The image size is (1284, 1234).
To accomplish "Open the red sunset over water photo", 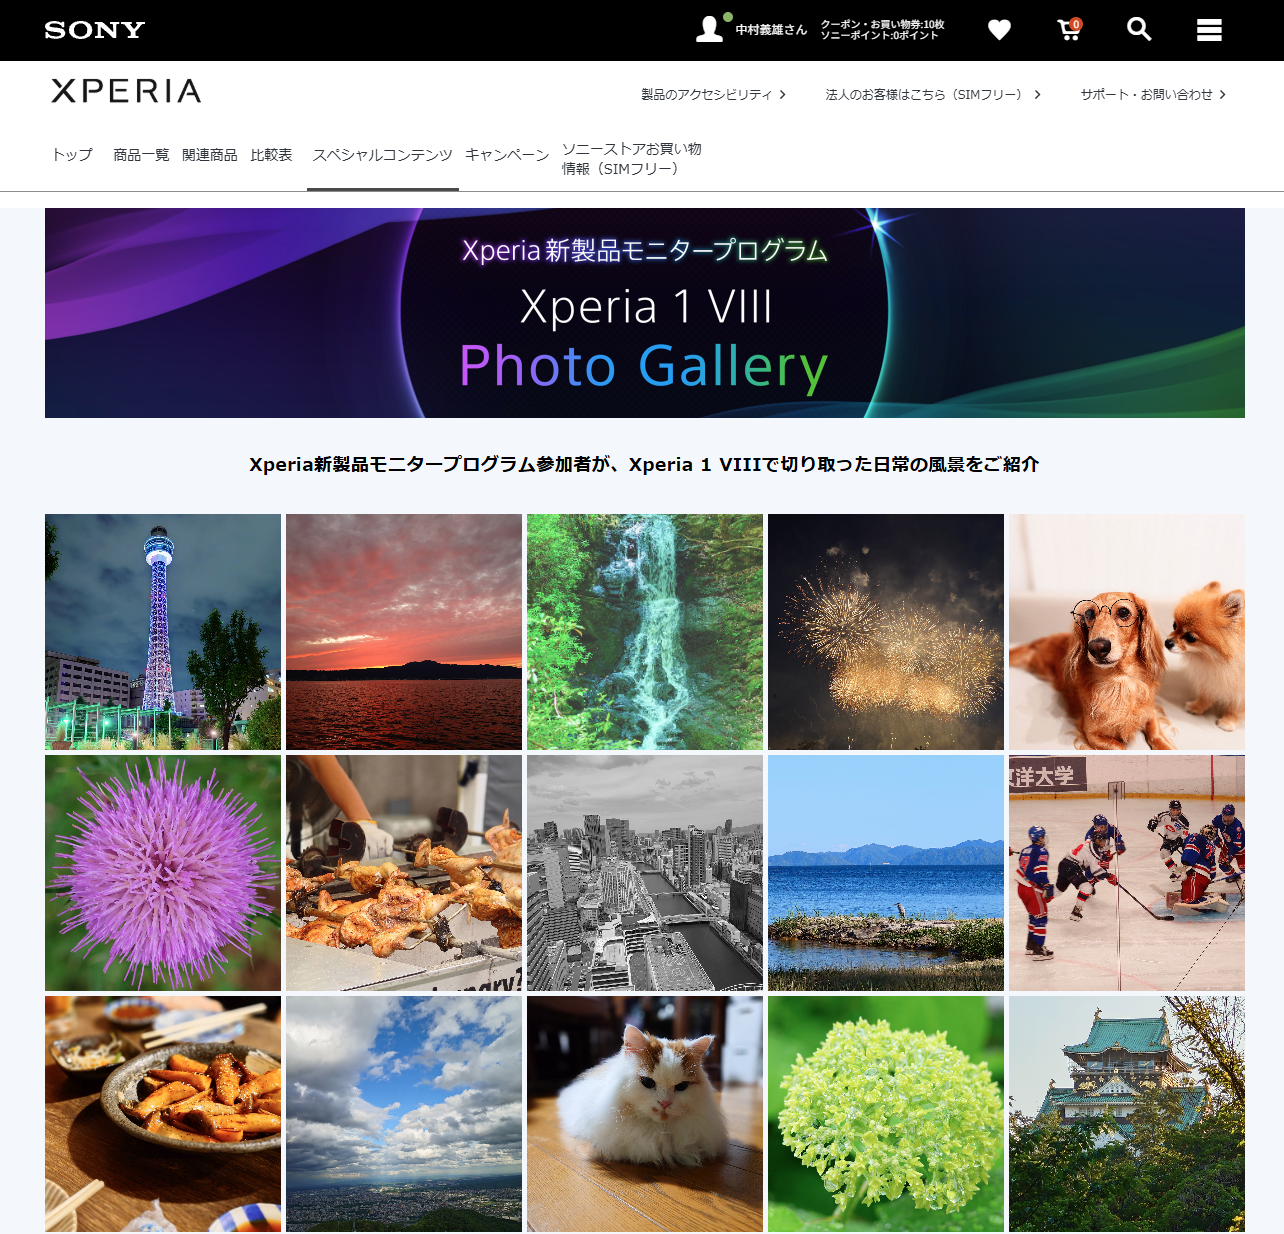I will click(404, 632).
